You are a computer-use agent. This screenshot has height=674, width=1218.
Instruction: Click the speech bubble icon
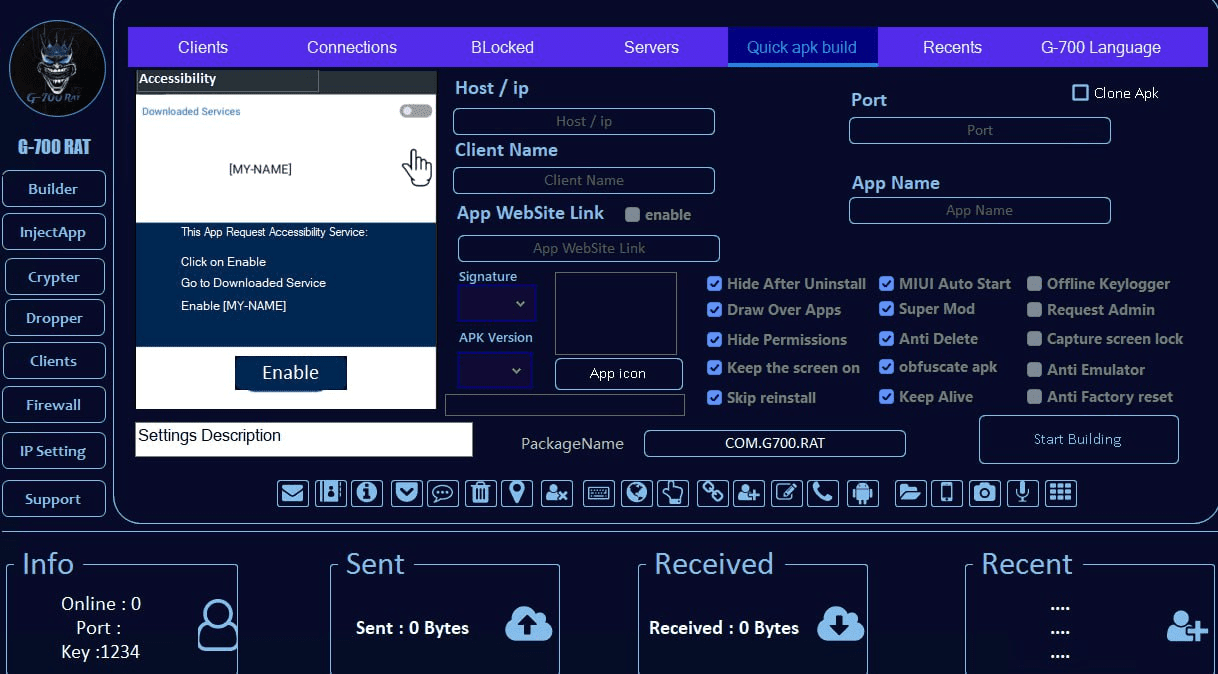[x=441, y=492]
